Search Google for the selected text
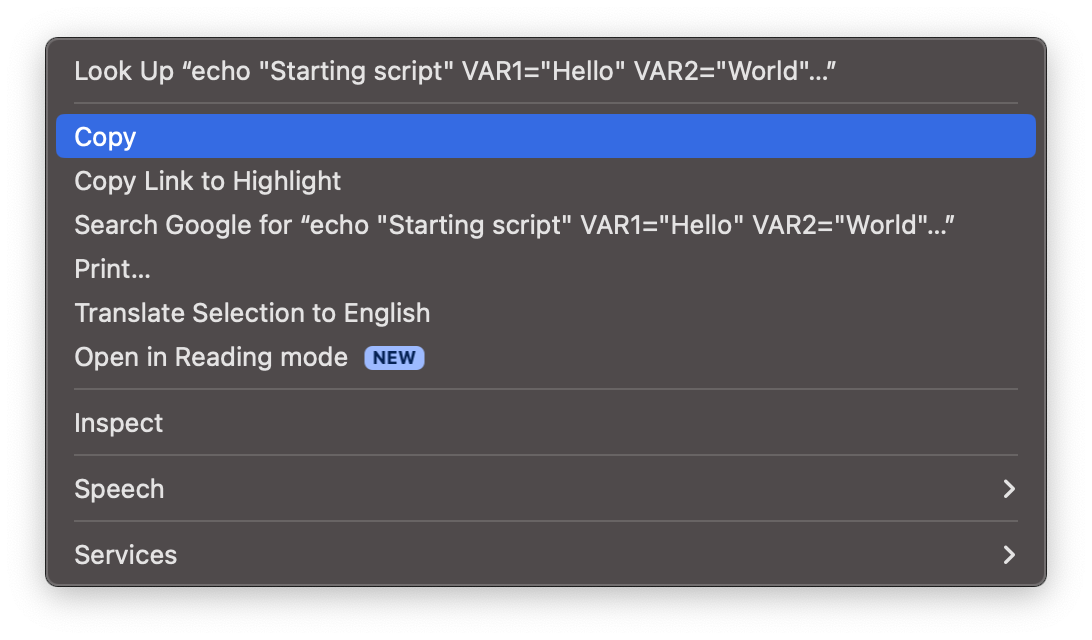 [x=514, y=225]
